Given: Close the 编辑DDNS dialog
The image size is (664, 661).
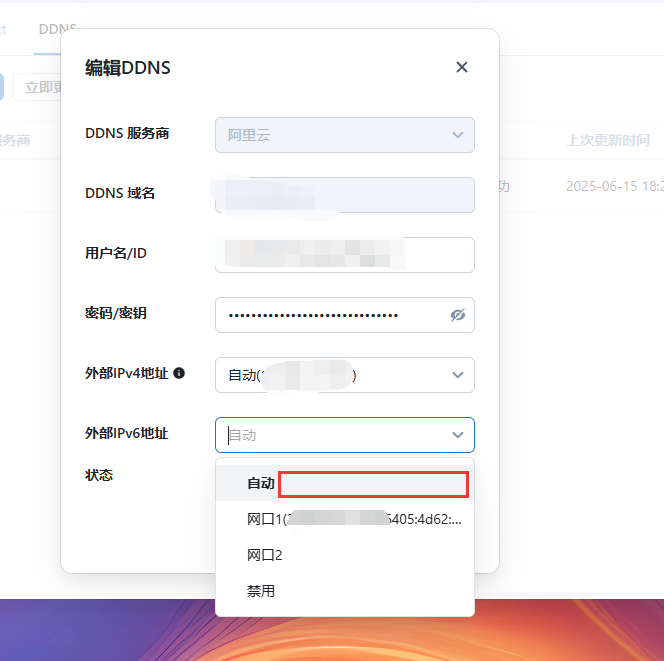Looking at the screenshot, I should [x=462, y=67].
